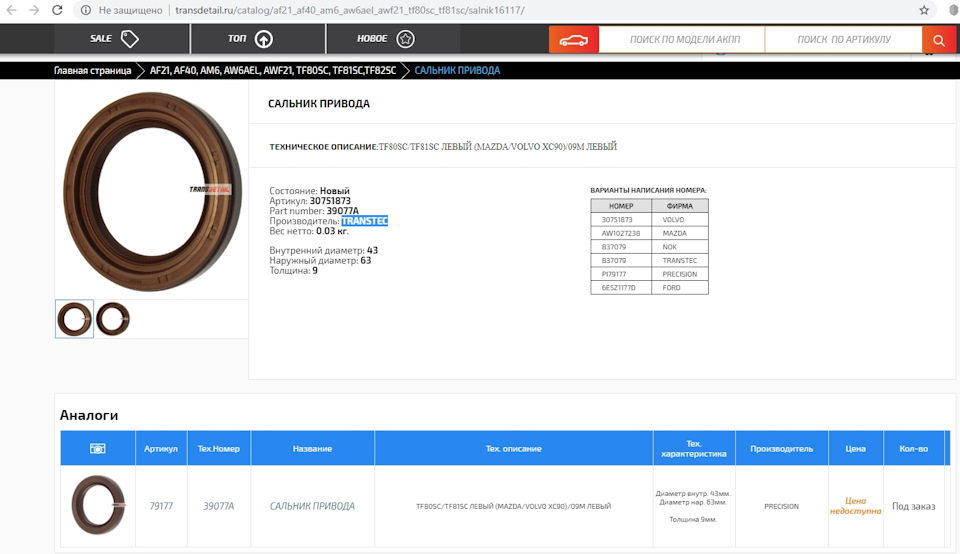The width and height of the screenshot is (960, 554).
Task: Click the 'Производитель' column header
Action: coord(782,449)
